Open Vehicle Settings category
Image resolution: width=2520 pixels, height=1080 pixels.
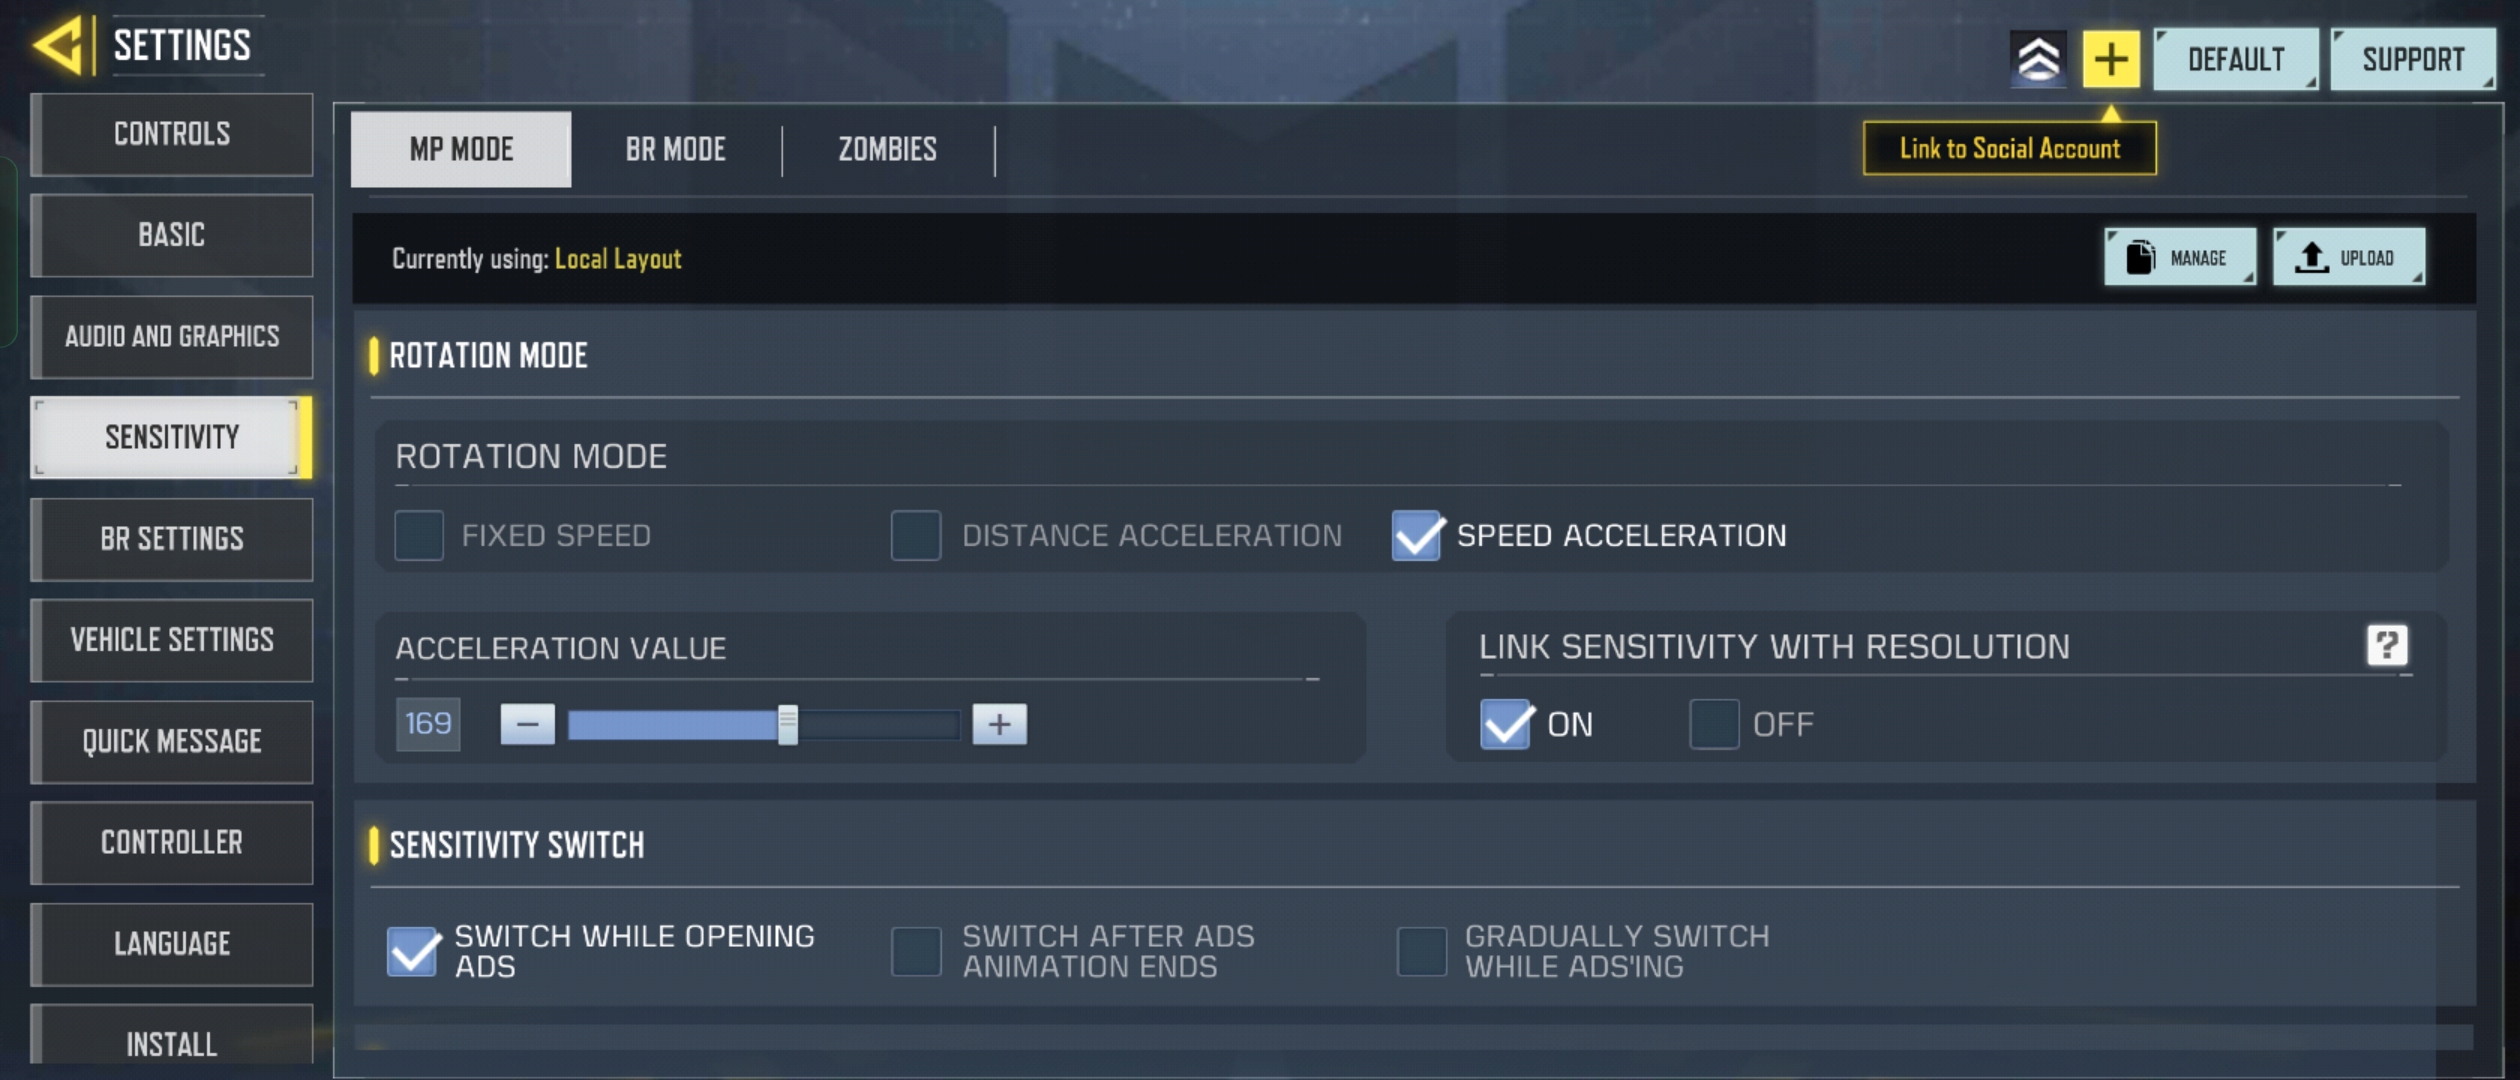pyautogui.click(x=171, y=640)
